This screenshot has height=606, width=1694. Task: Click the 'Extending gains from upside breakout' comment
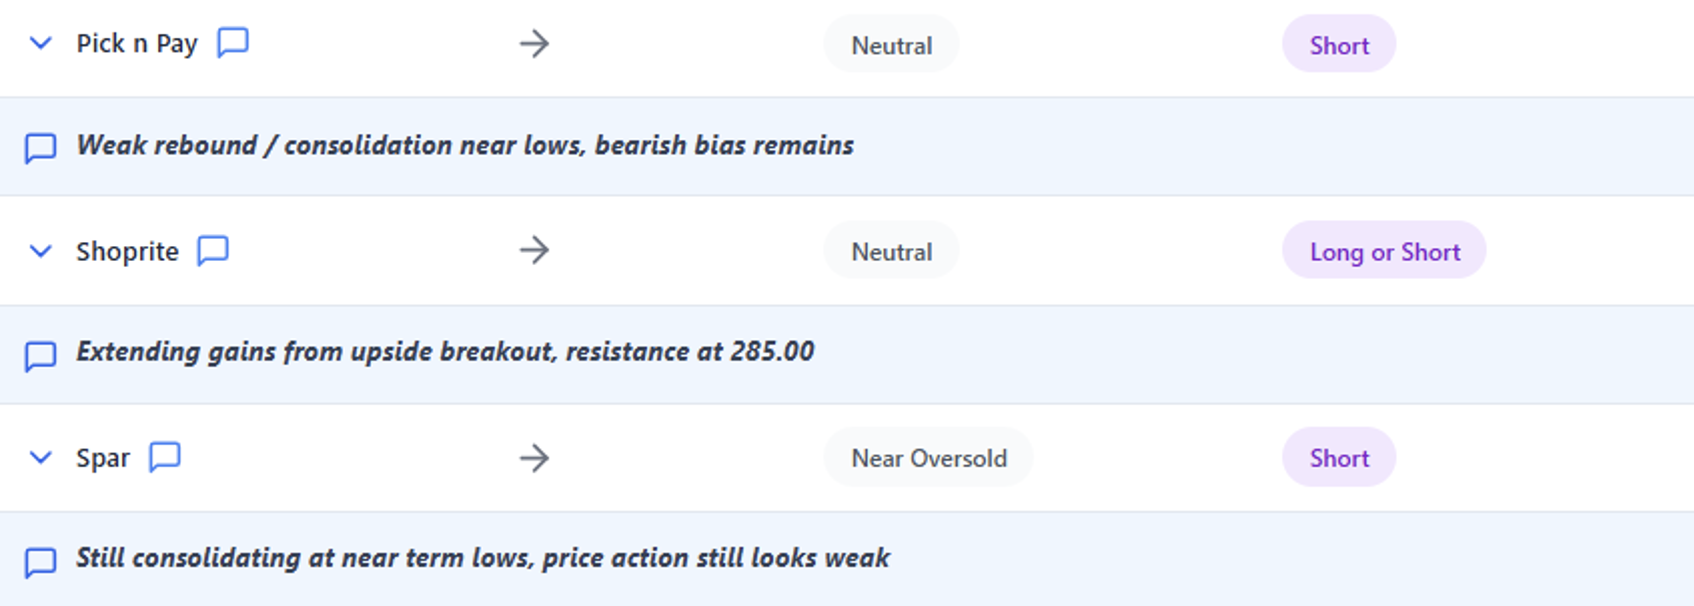tap(445, 352)
